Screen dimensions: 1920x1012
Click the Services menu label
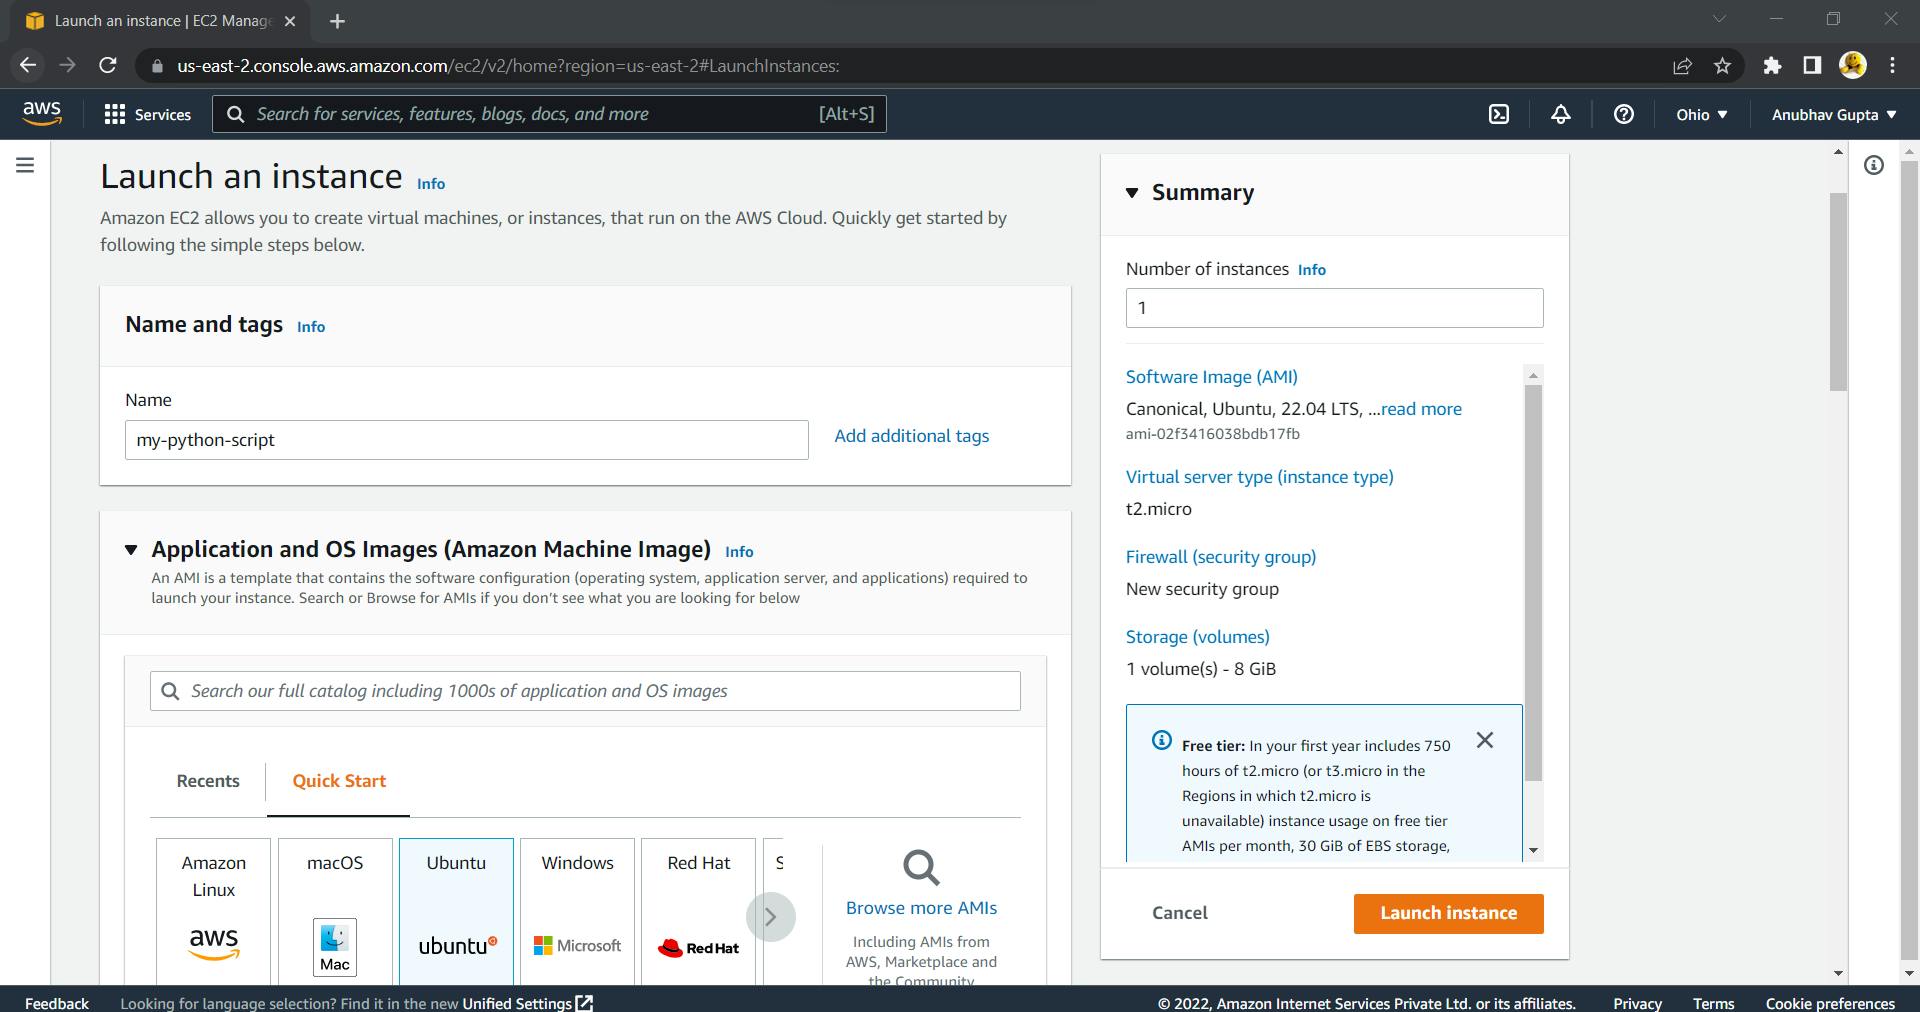[x=163, y=115]
